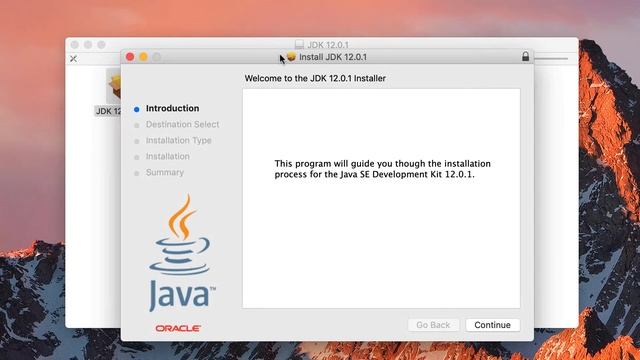The width and height of the screenshot is (640, 360).
Task: Click the Continue button
Action: tap(493, 325)
